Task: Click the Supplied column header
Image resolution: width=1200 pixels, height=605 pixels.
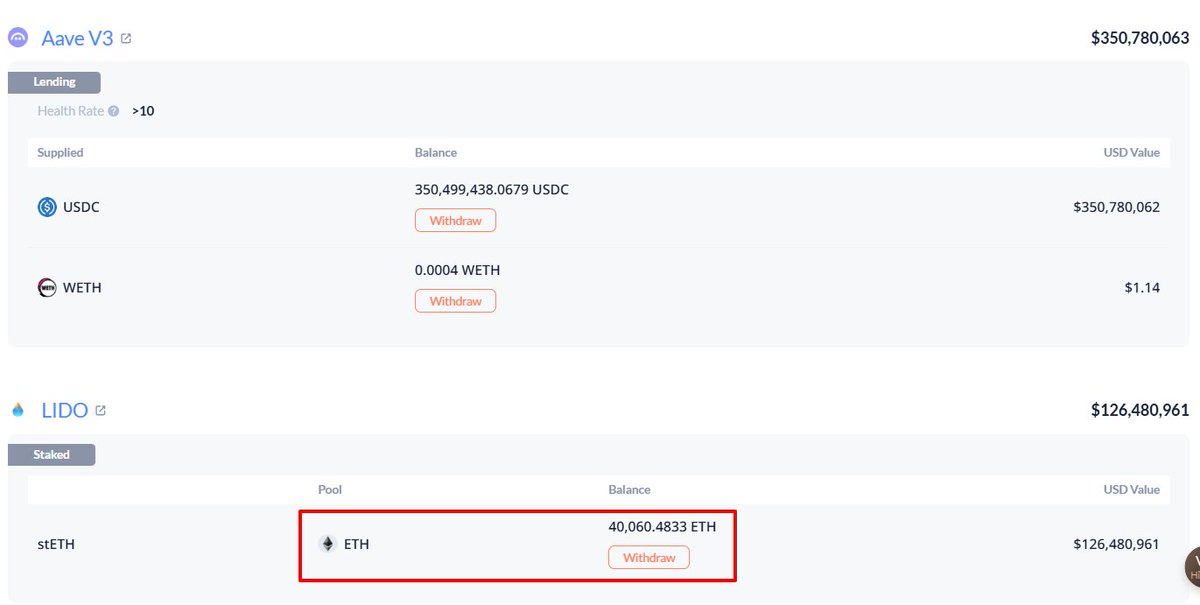Action: click(x=60, y=153)
